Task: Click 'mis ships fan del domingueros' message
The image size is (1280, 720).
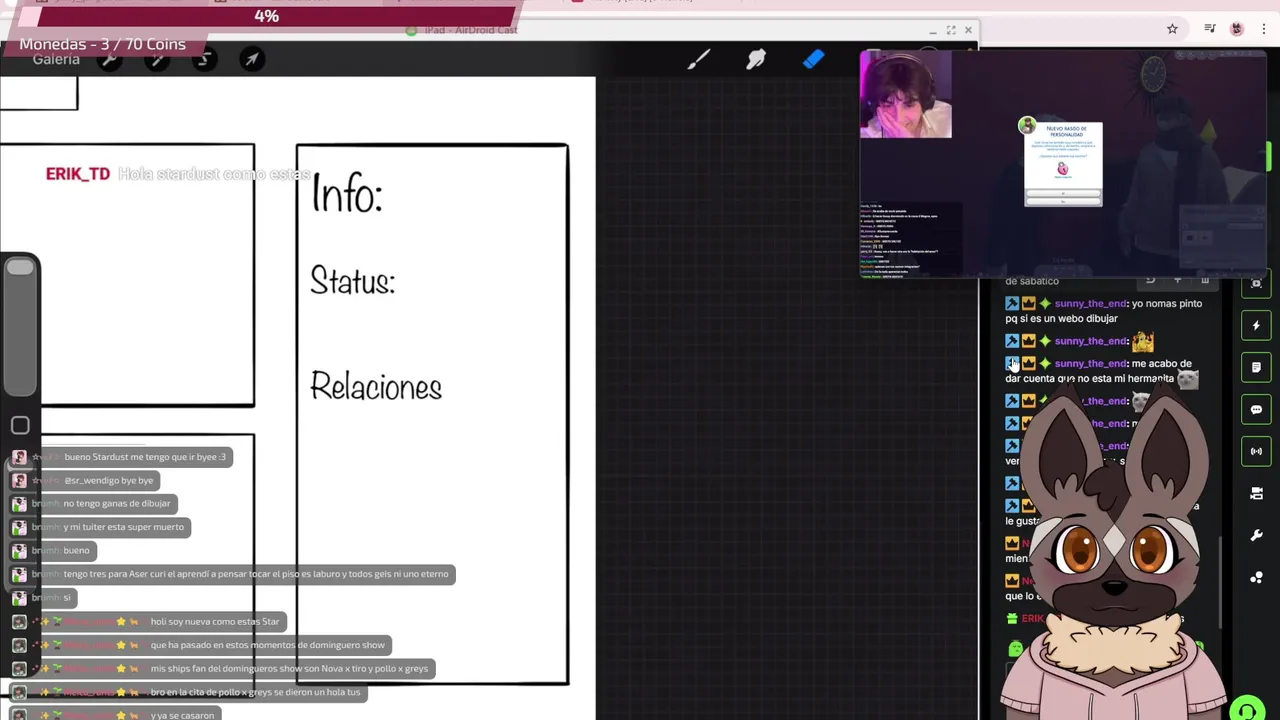Action: (289, 669)
